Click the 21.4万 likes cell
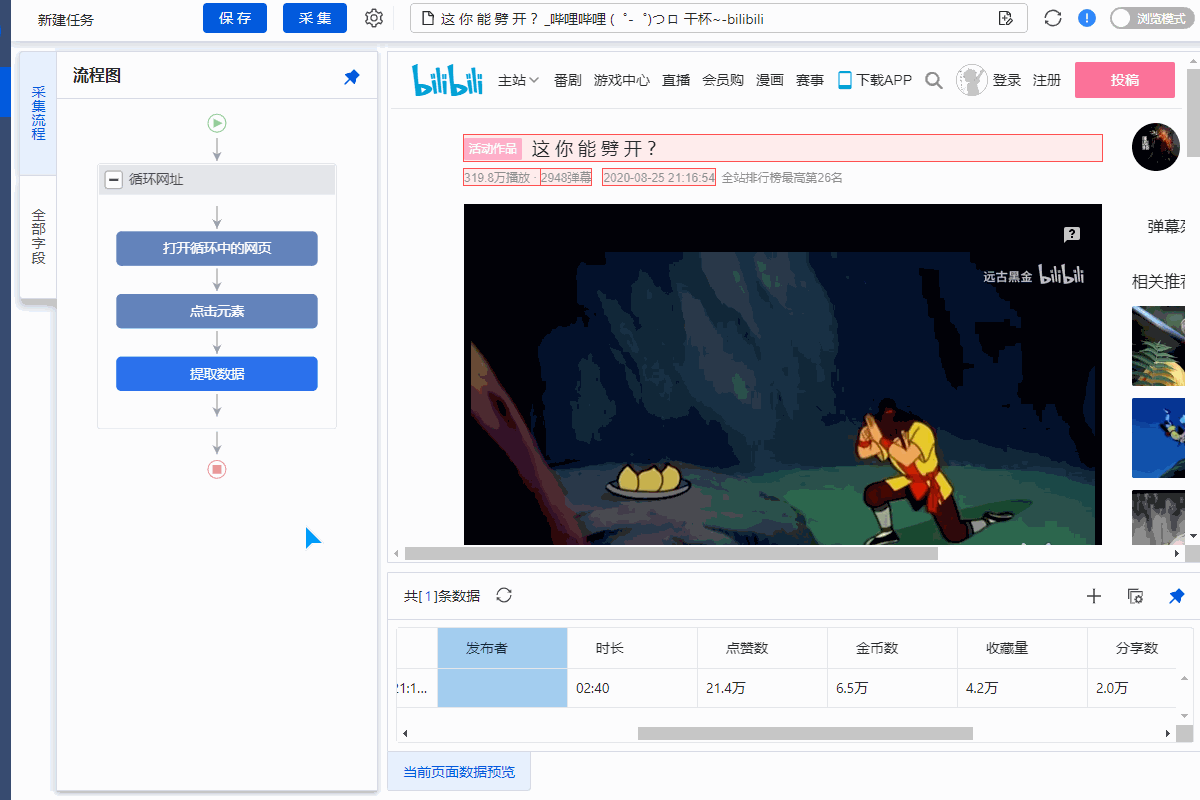Image resolution: width=1200 pixels, height=800 pixels. coord(762,688)
